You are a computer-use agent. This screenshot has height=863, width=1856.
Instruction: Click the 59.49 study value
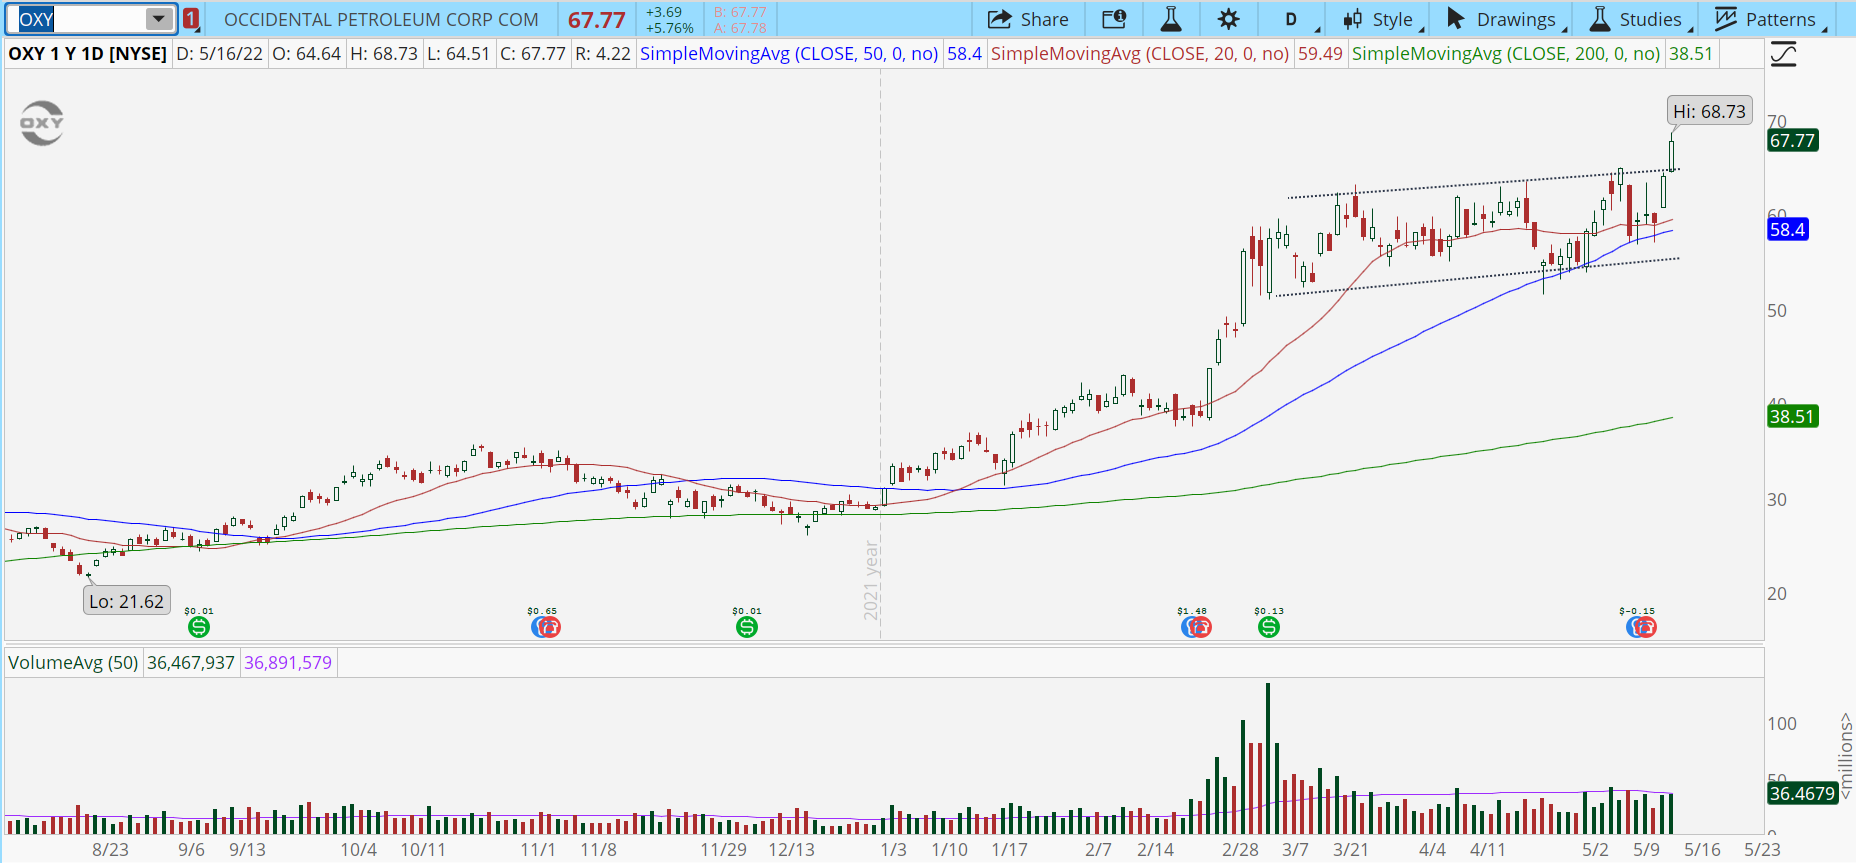click(x=1320, y=54)
